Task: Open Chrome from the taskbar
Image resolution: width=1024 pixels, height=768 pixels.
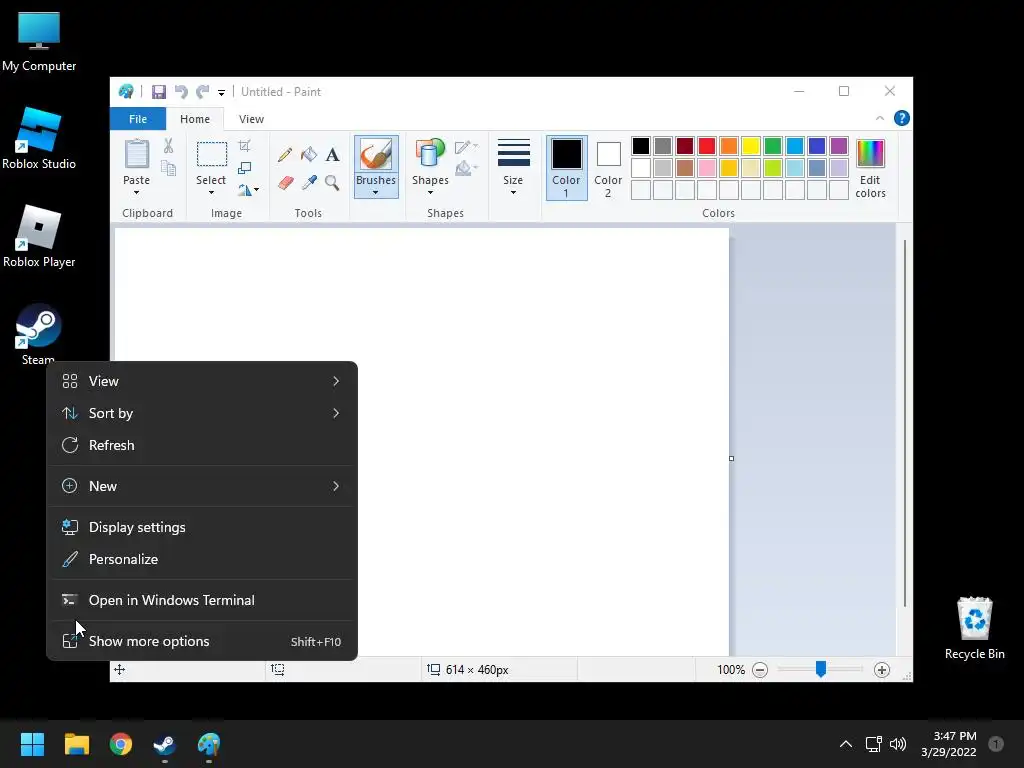Action: 121,744
